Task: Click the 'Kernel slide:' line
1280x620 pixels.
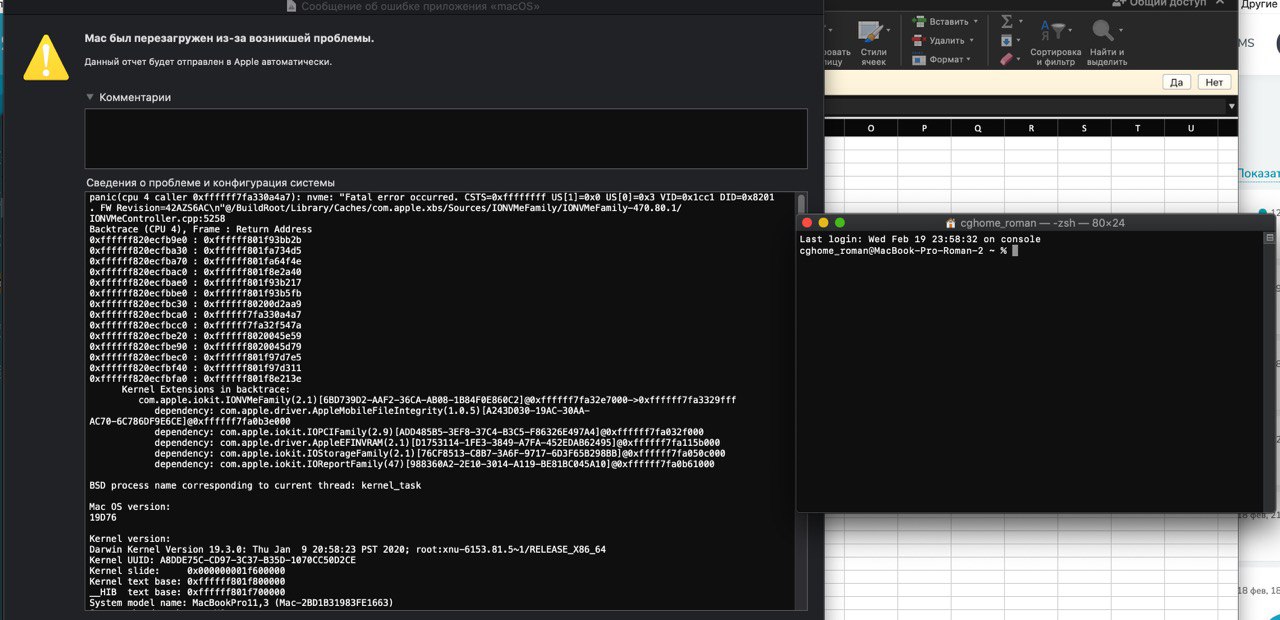Action: tap(189, 572)
